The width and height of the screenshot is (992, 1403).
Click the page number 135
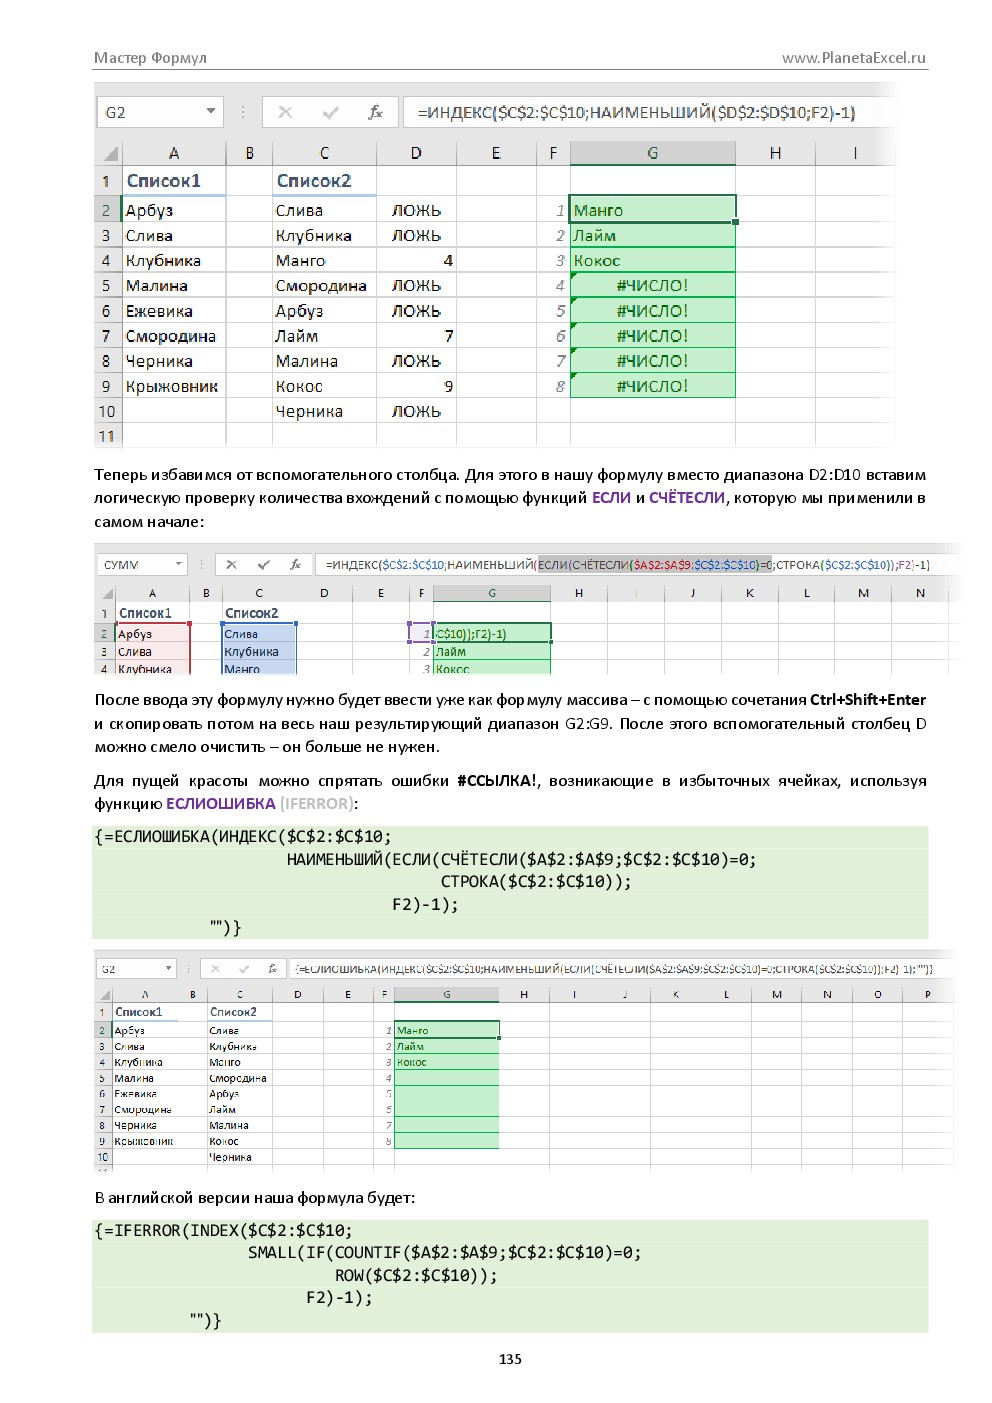tap(510, 1359)
